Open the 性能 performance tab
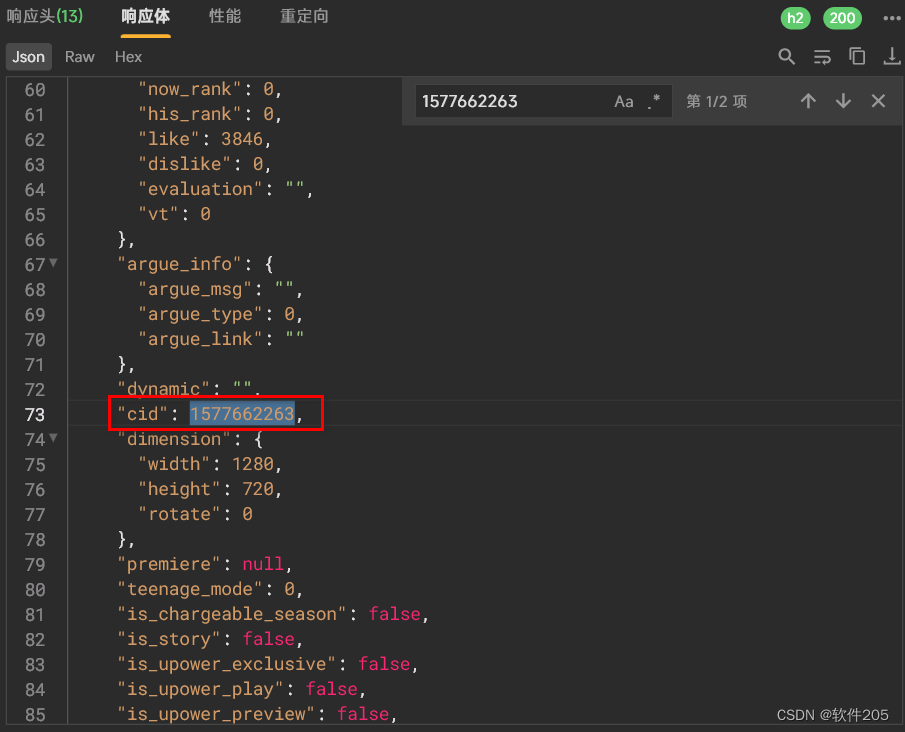The height and width of the screenshot is (732, 905). (x=225, y=17)
